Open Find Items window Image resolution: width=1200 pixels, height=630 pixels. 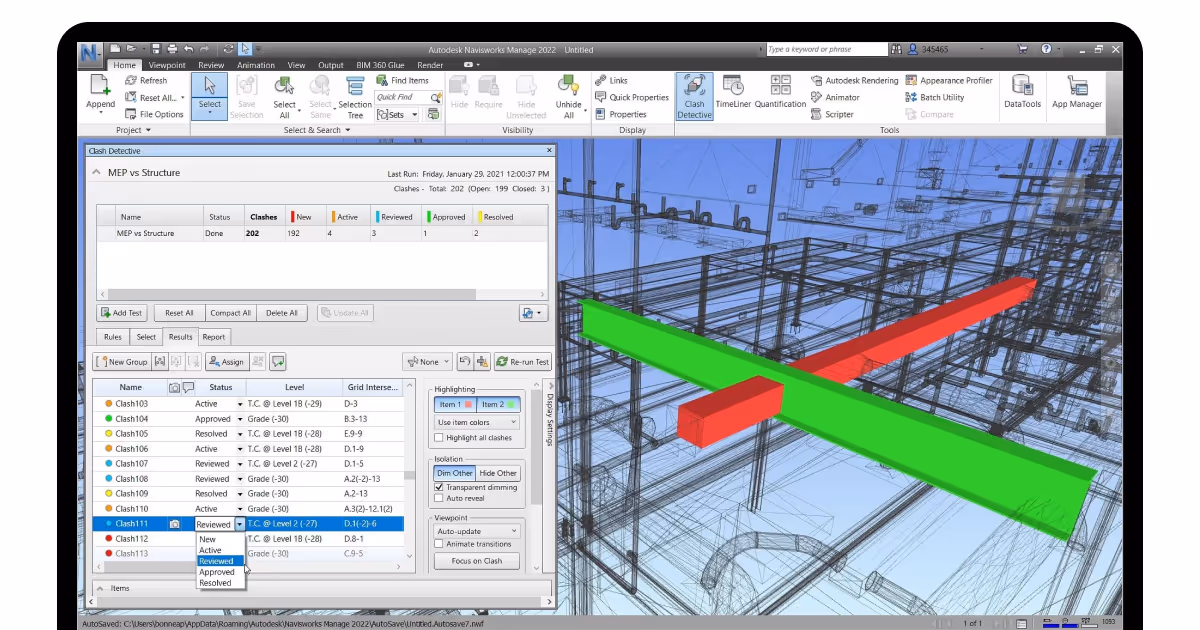coord(403,80)
